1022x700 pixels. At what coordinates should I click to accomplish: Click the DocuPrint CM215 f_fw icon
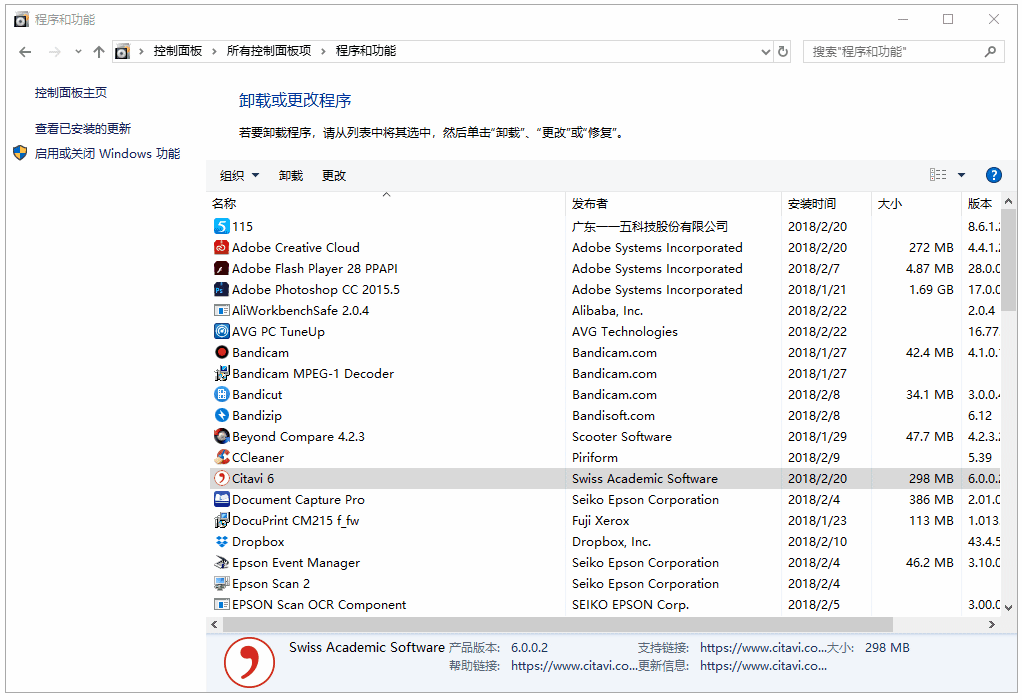[222, 520]
